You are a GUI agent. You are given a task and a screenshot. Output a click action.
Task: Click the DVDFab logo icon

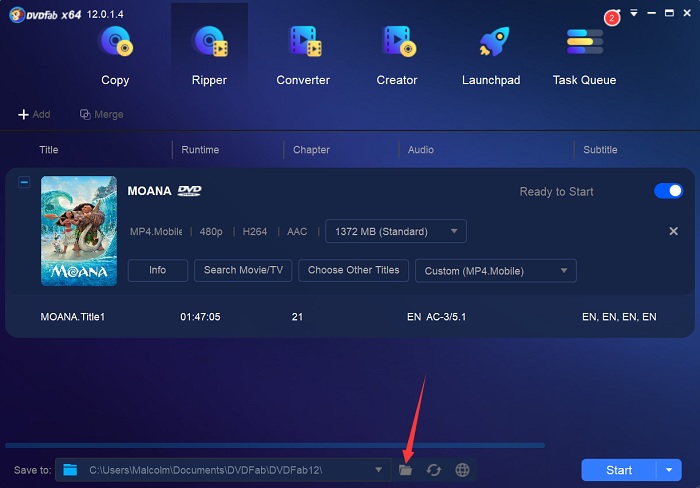click(17, 15)
